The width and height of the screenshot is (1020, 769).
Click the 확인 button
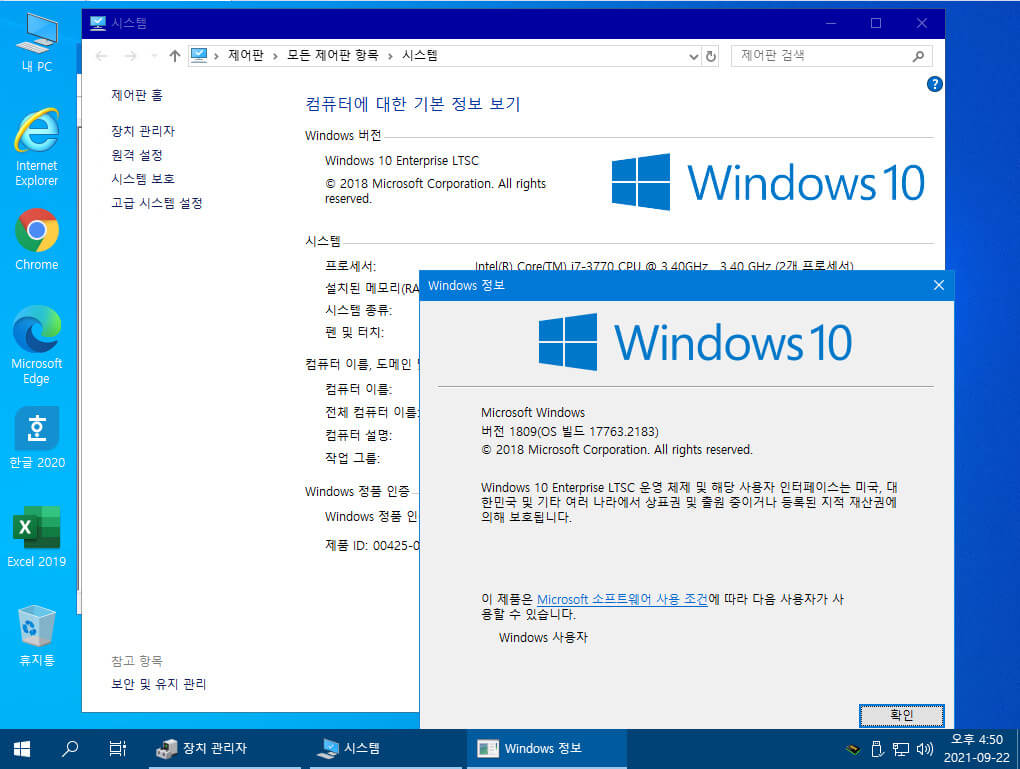tap(901, 715)
